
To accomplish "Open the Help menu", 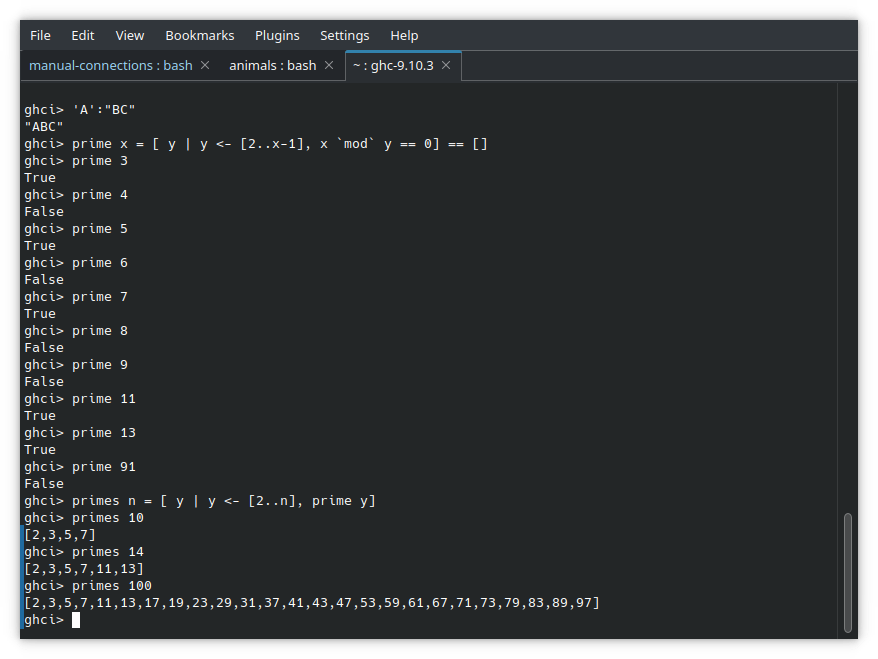I will coord(404,35).
